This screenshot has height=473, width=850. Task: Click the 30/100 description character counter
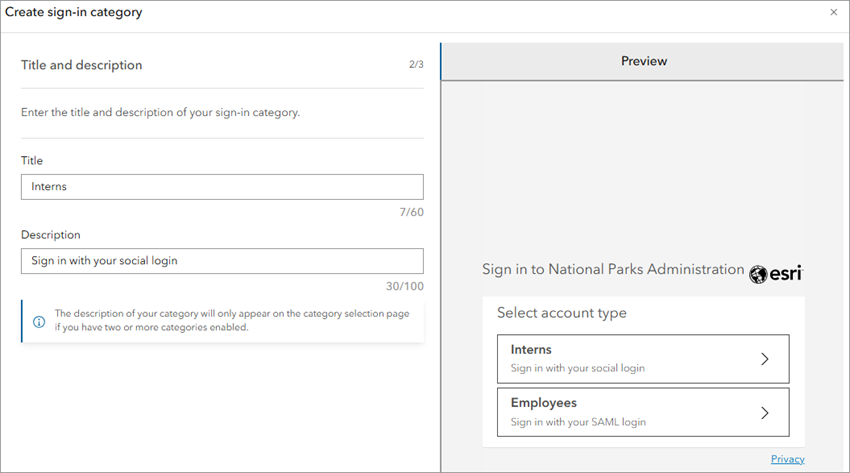tap(405, 287)
